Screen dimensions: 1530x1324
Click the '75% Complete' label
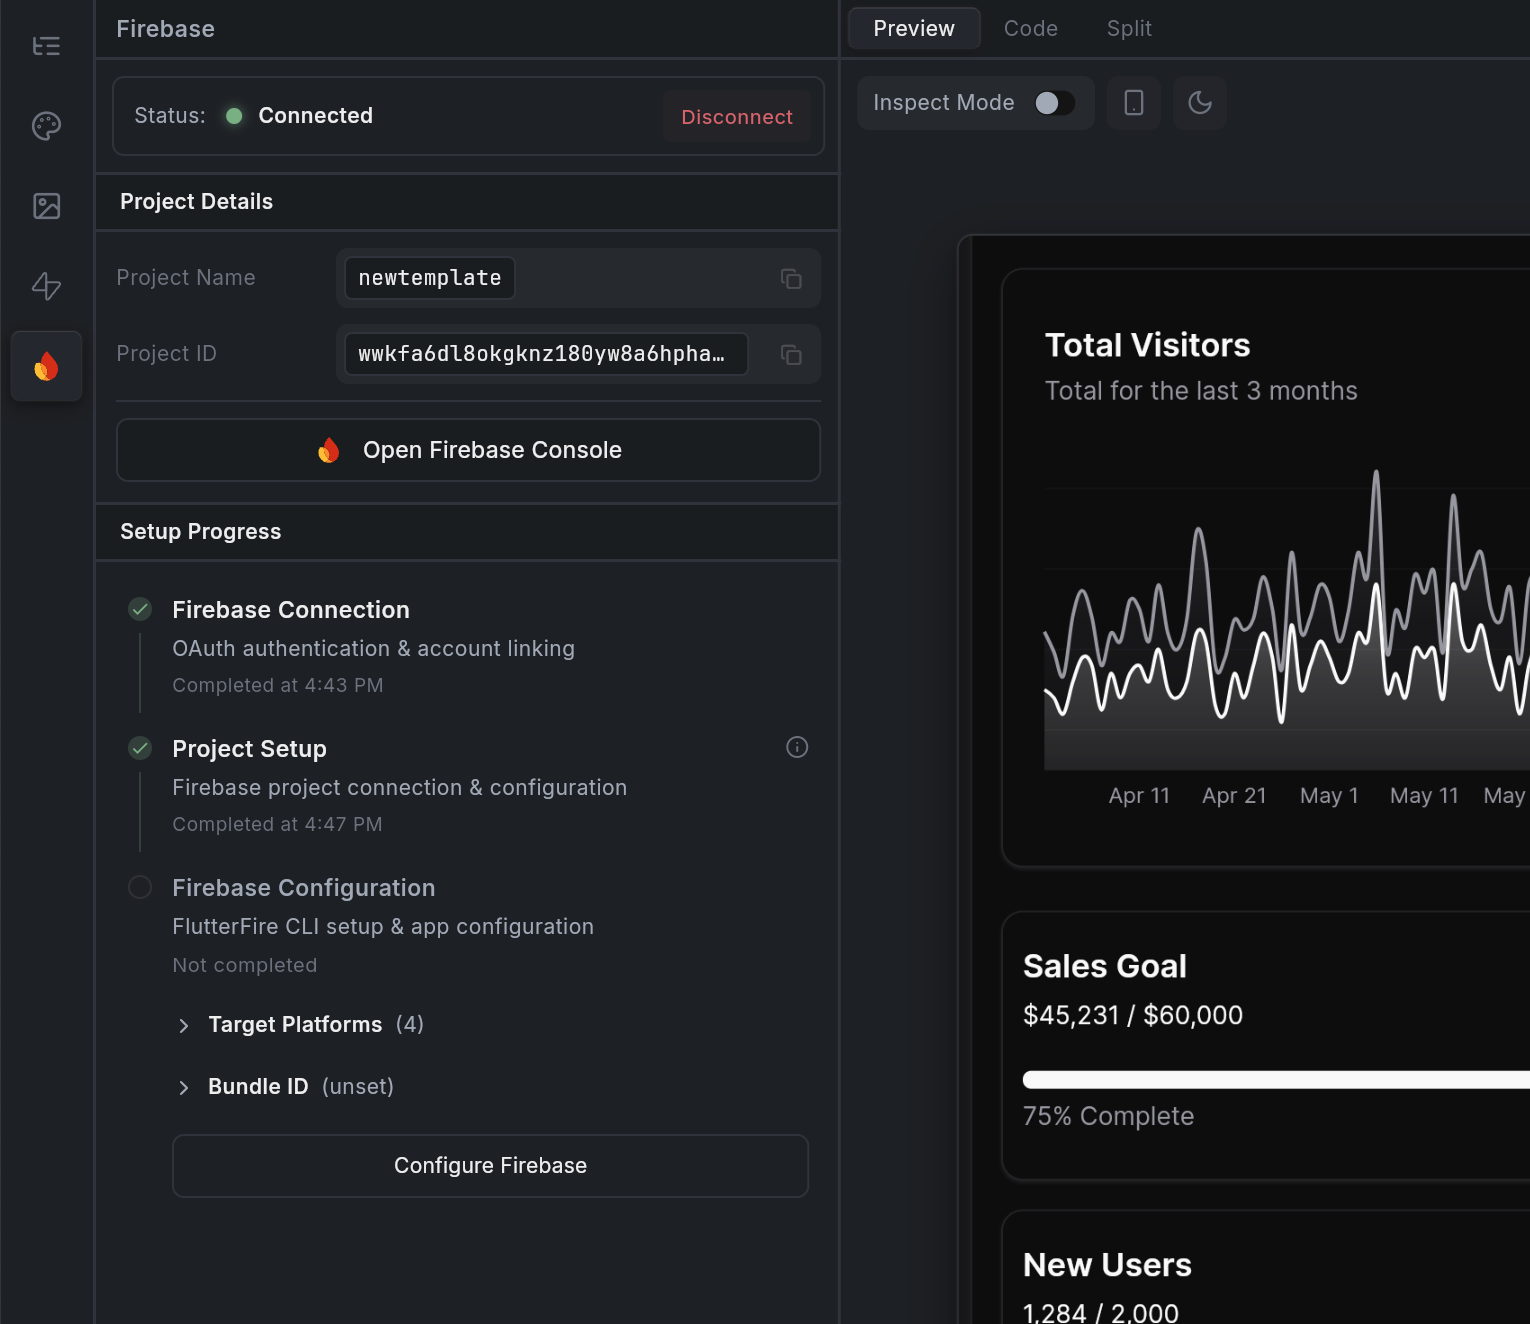(1108, 1116)
